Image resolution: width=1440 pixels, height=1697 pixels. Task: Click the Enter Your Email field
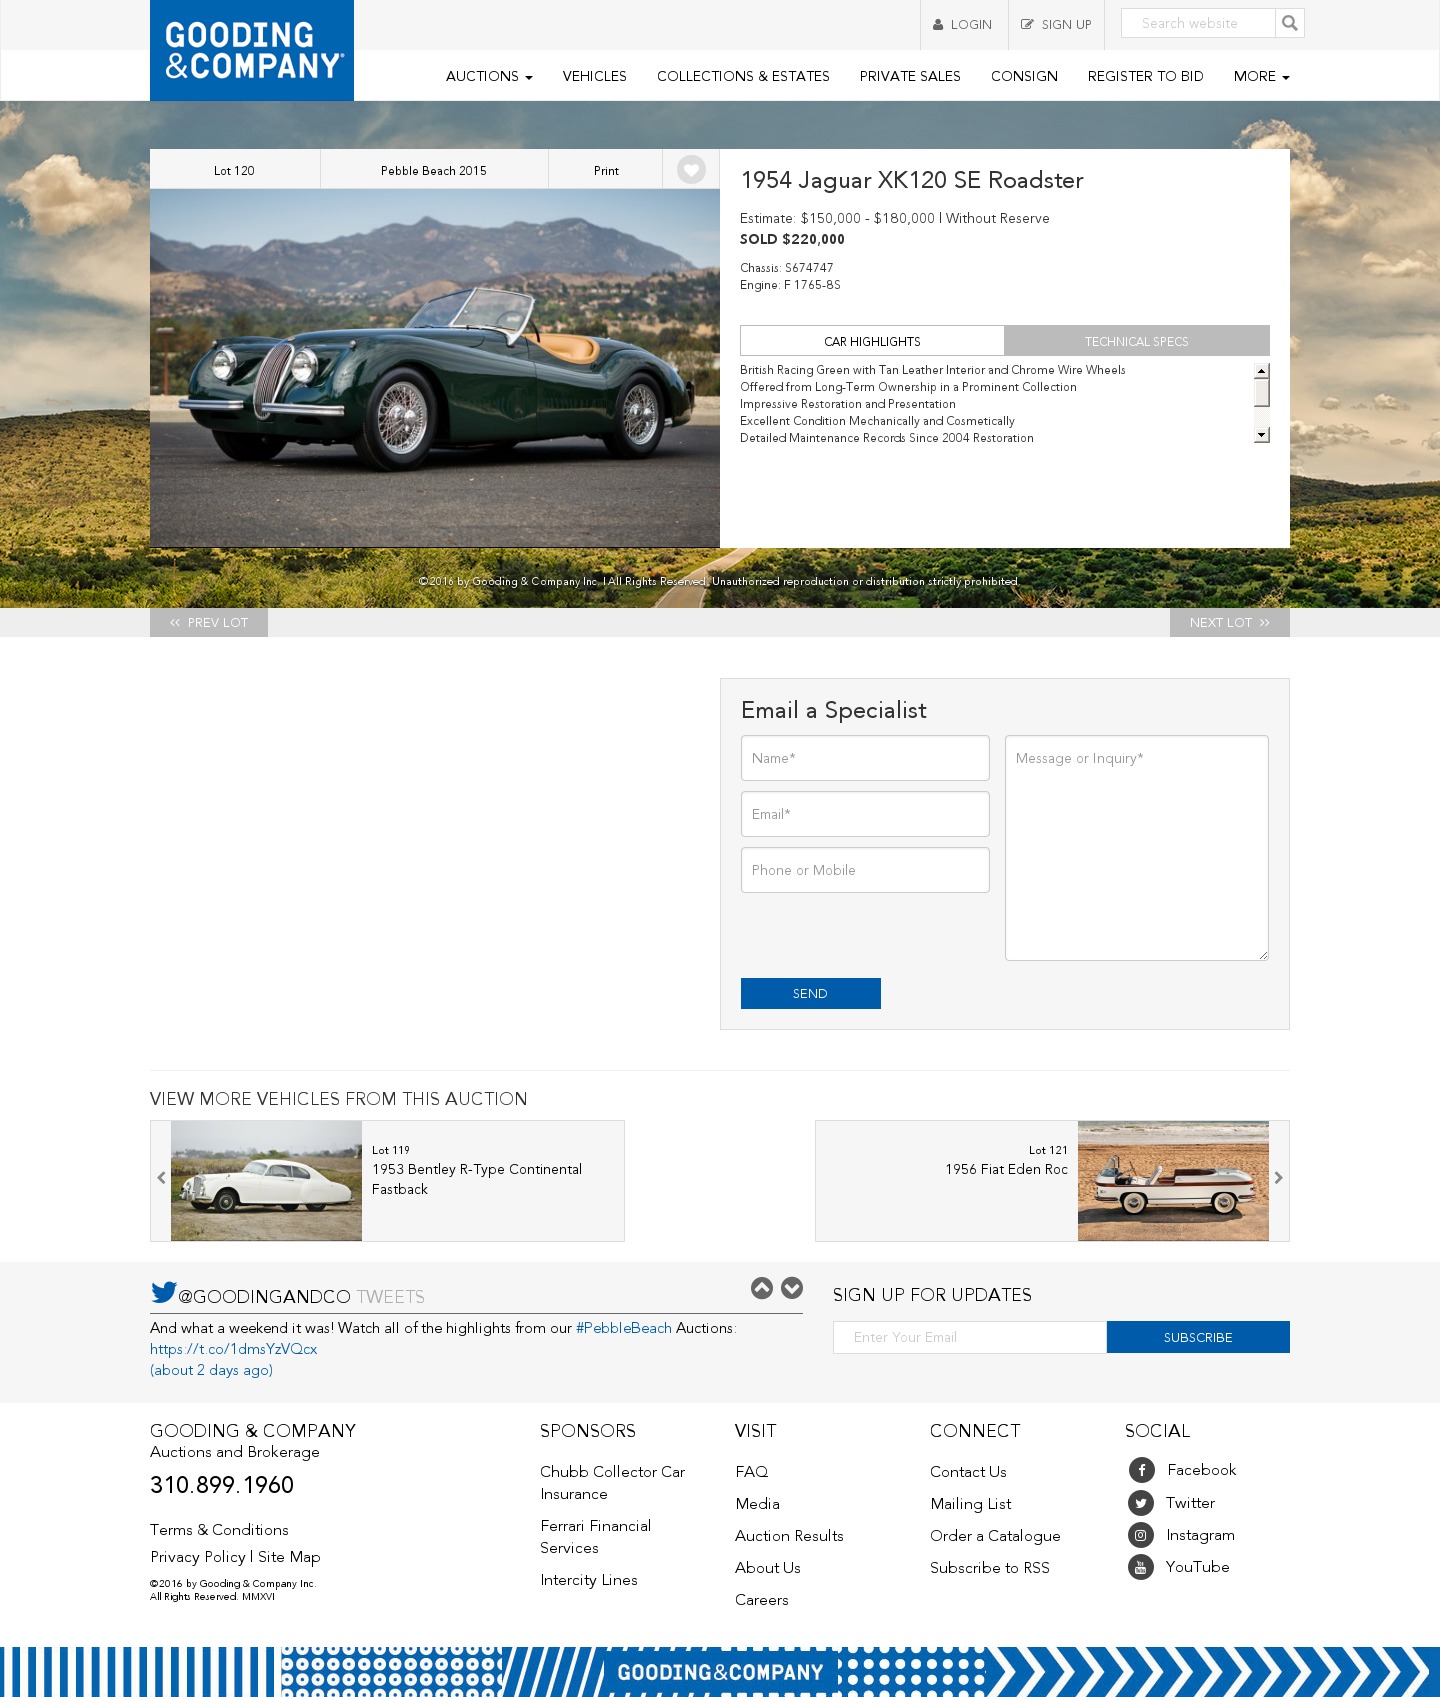[x=970, y=1337]
